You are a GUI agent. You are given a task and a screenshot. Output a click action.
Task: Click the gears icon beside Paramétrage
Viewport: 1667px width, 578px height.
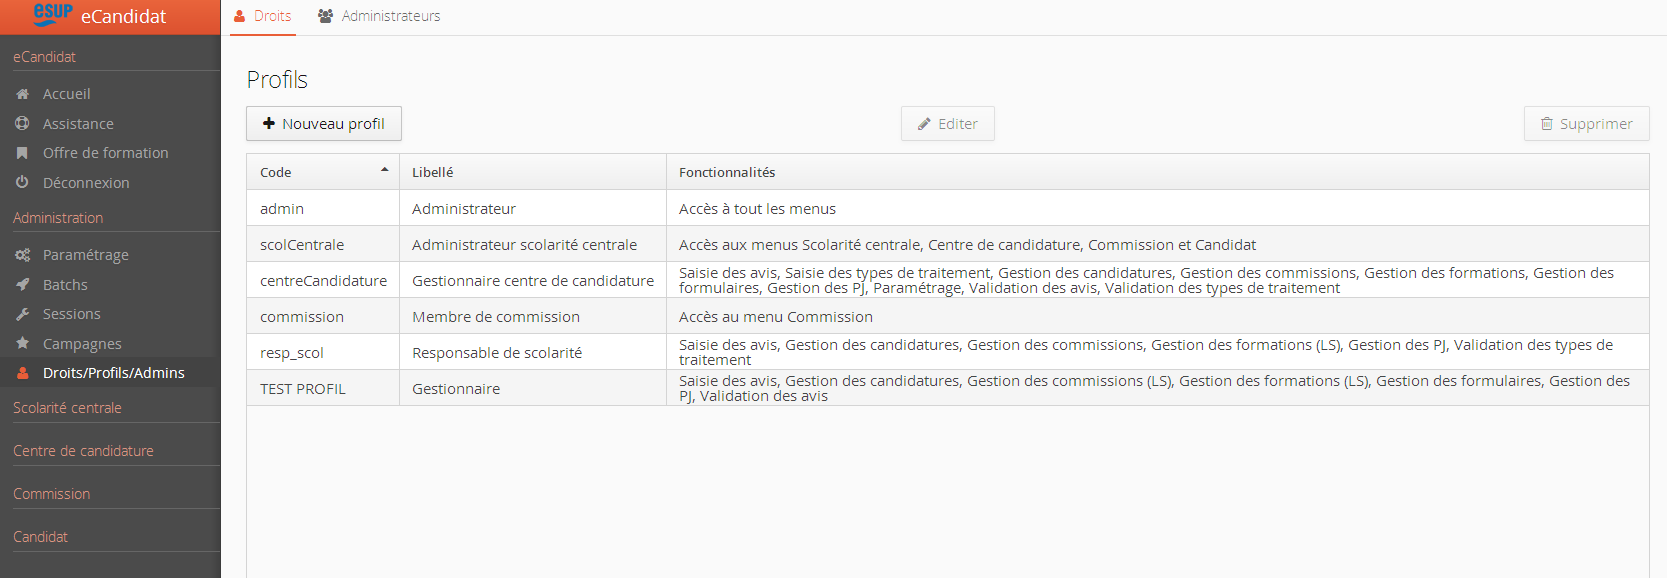22,255
